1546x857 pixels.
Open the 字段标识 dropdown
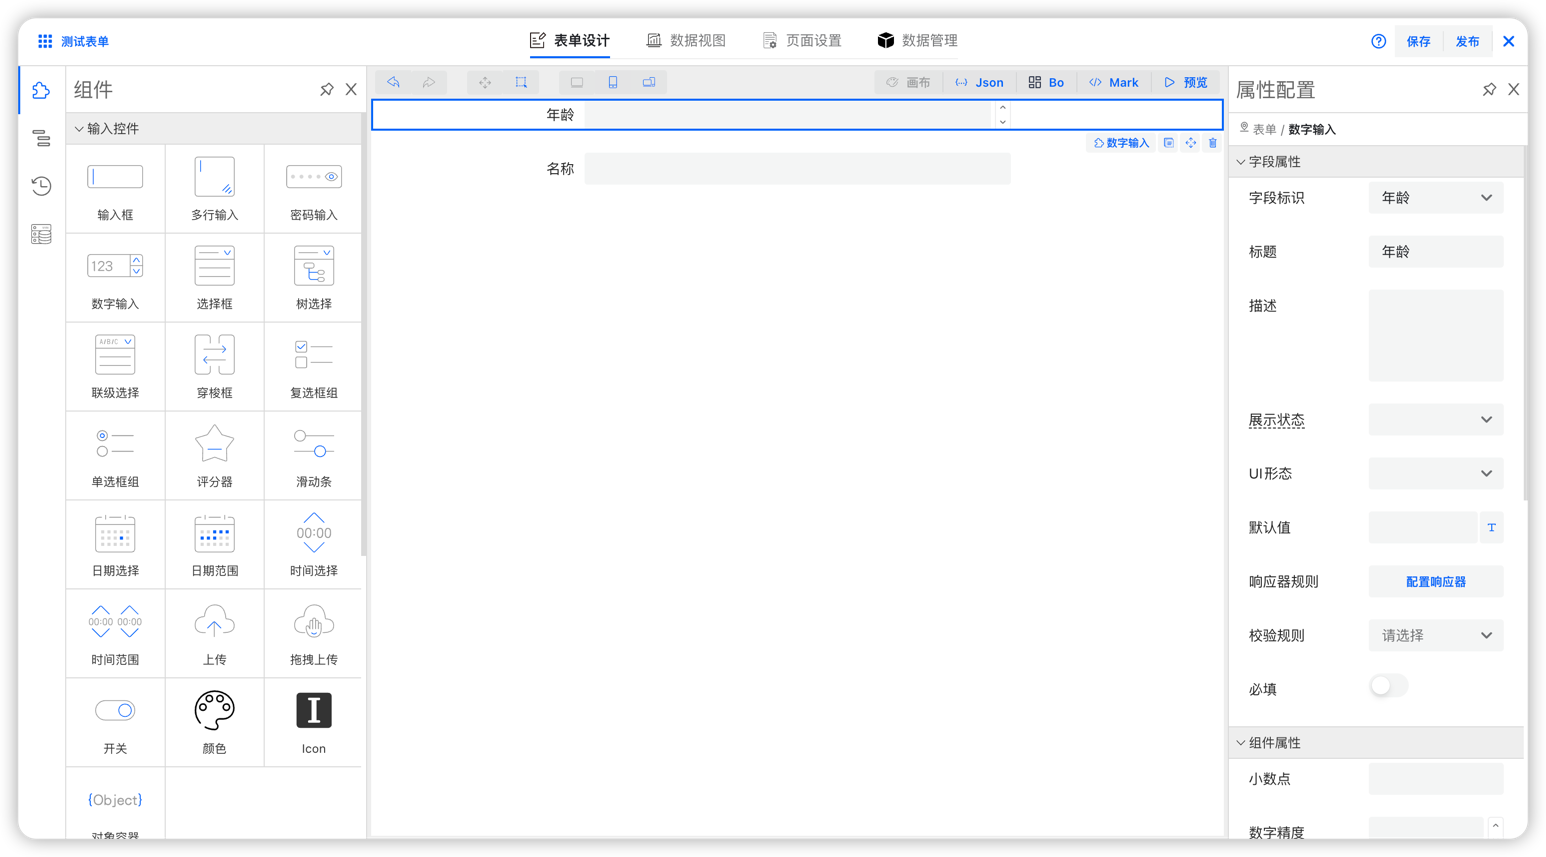[x=1435, y=198]
